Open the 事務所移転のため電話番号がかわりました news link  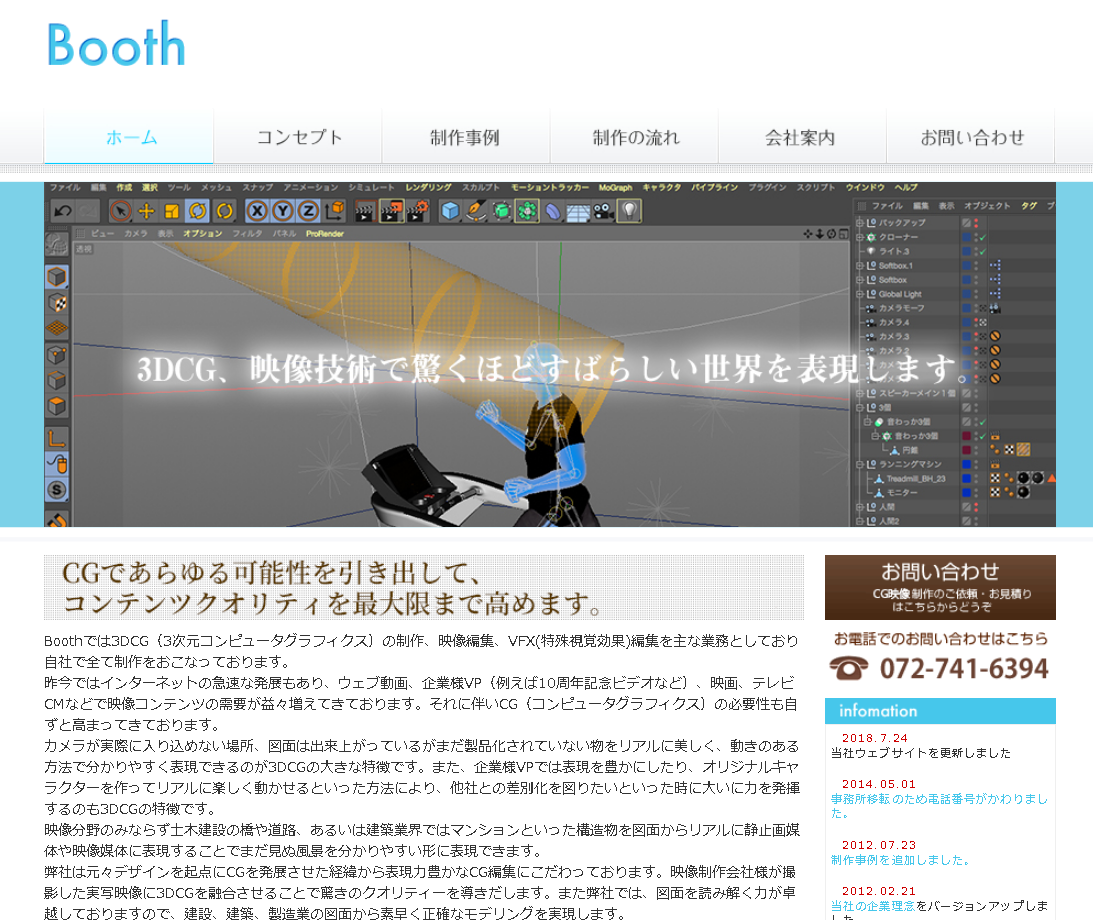coord(939,806)
